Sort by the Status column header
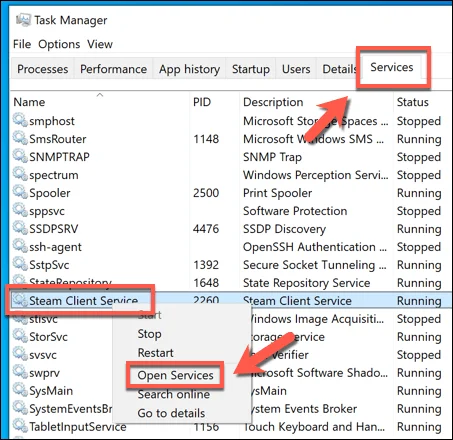The image size is (453, 440). pos(412,102)
